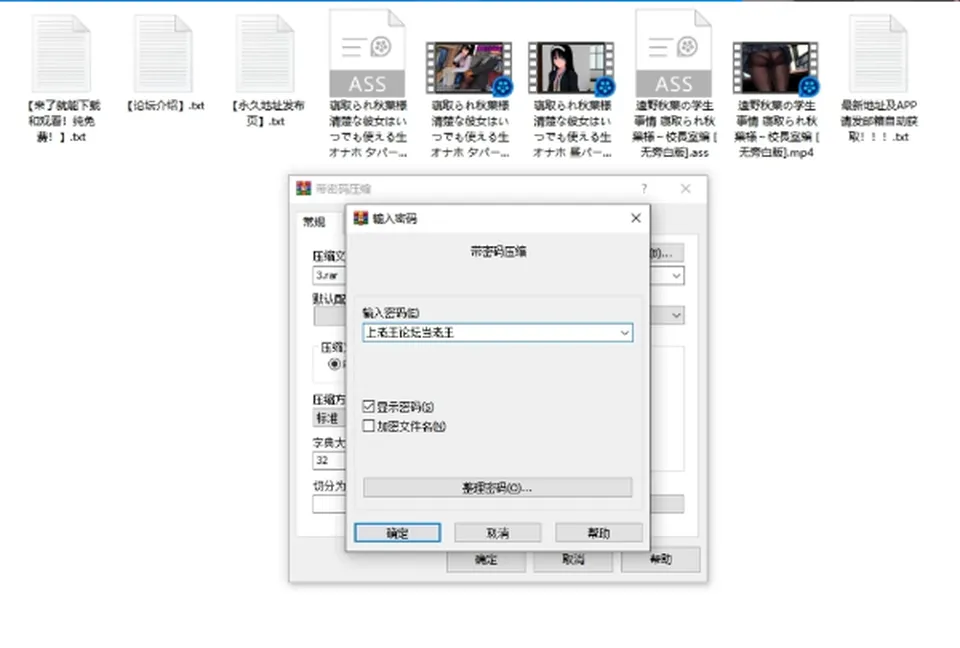Screen dimensions: 960x648
Task: Click the 整理密码 button
Action: point(497,488)
